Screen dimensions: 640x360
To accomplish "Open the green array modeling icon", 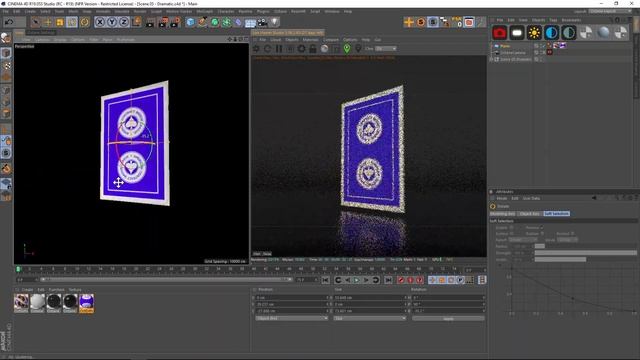I will pyautogui.click(x=227, y=22).
